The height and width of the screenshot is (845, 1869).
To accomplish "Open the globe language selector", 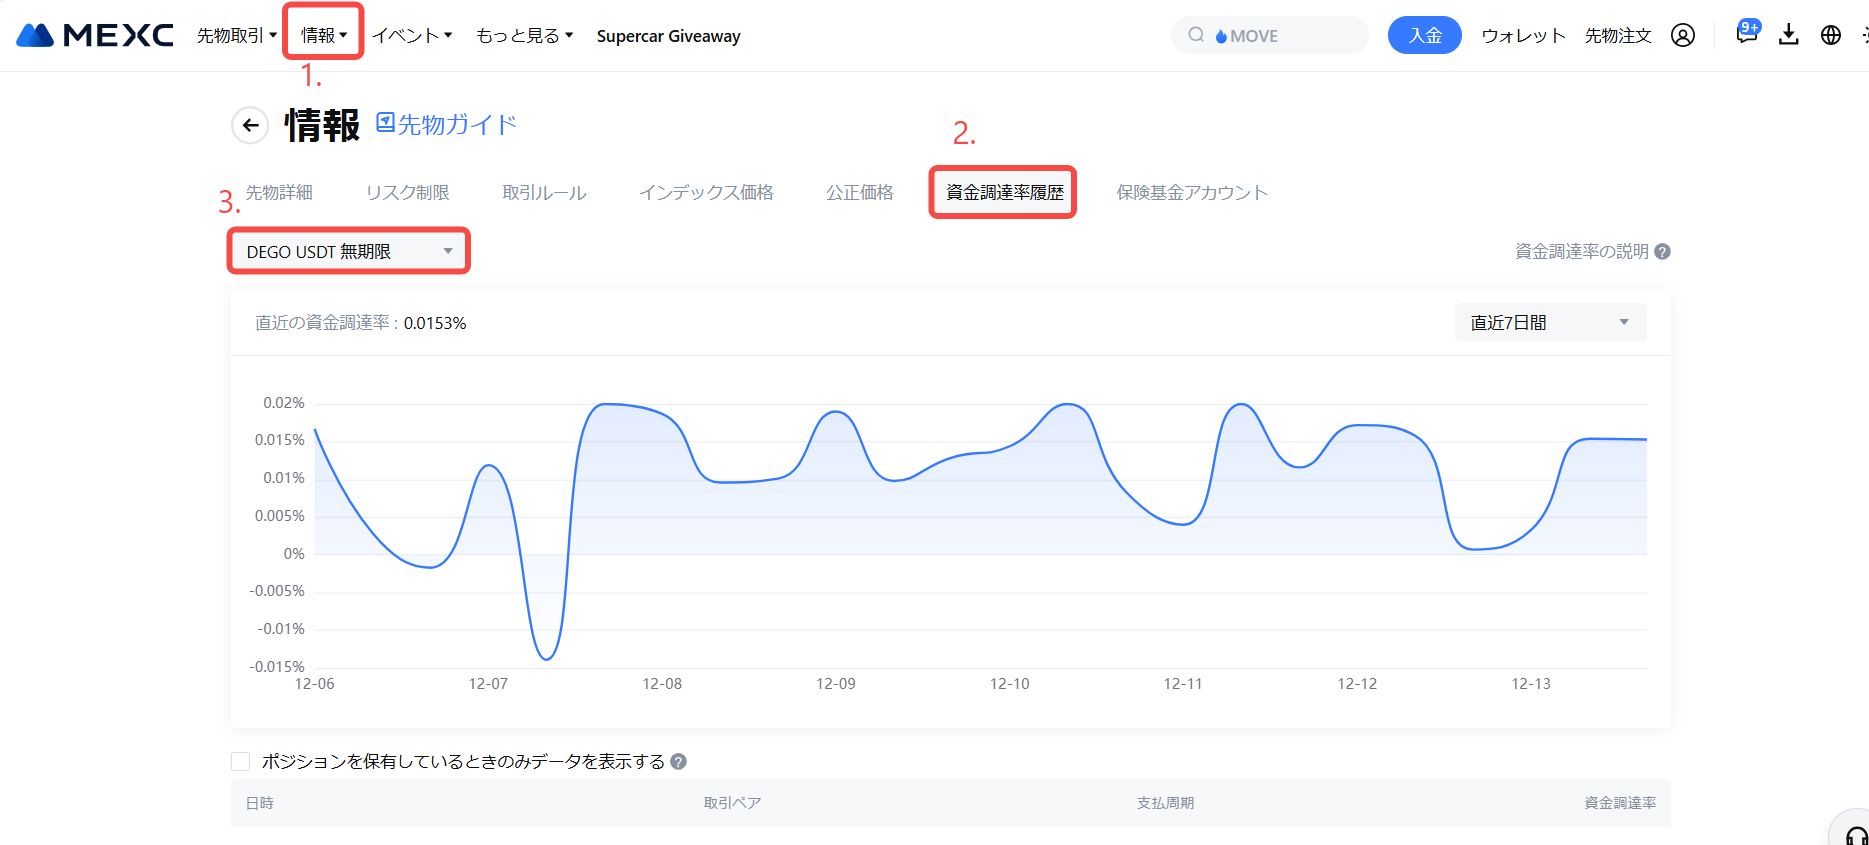I will [x=1830, y=35].
